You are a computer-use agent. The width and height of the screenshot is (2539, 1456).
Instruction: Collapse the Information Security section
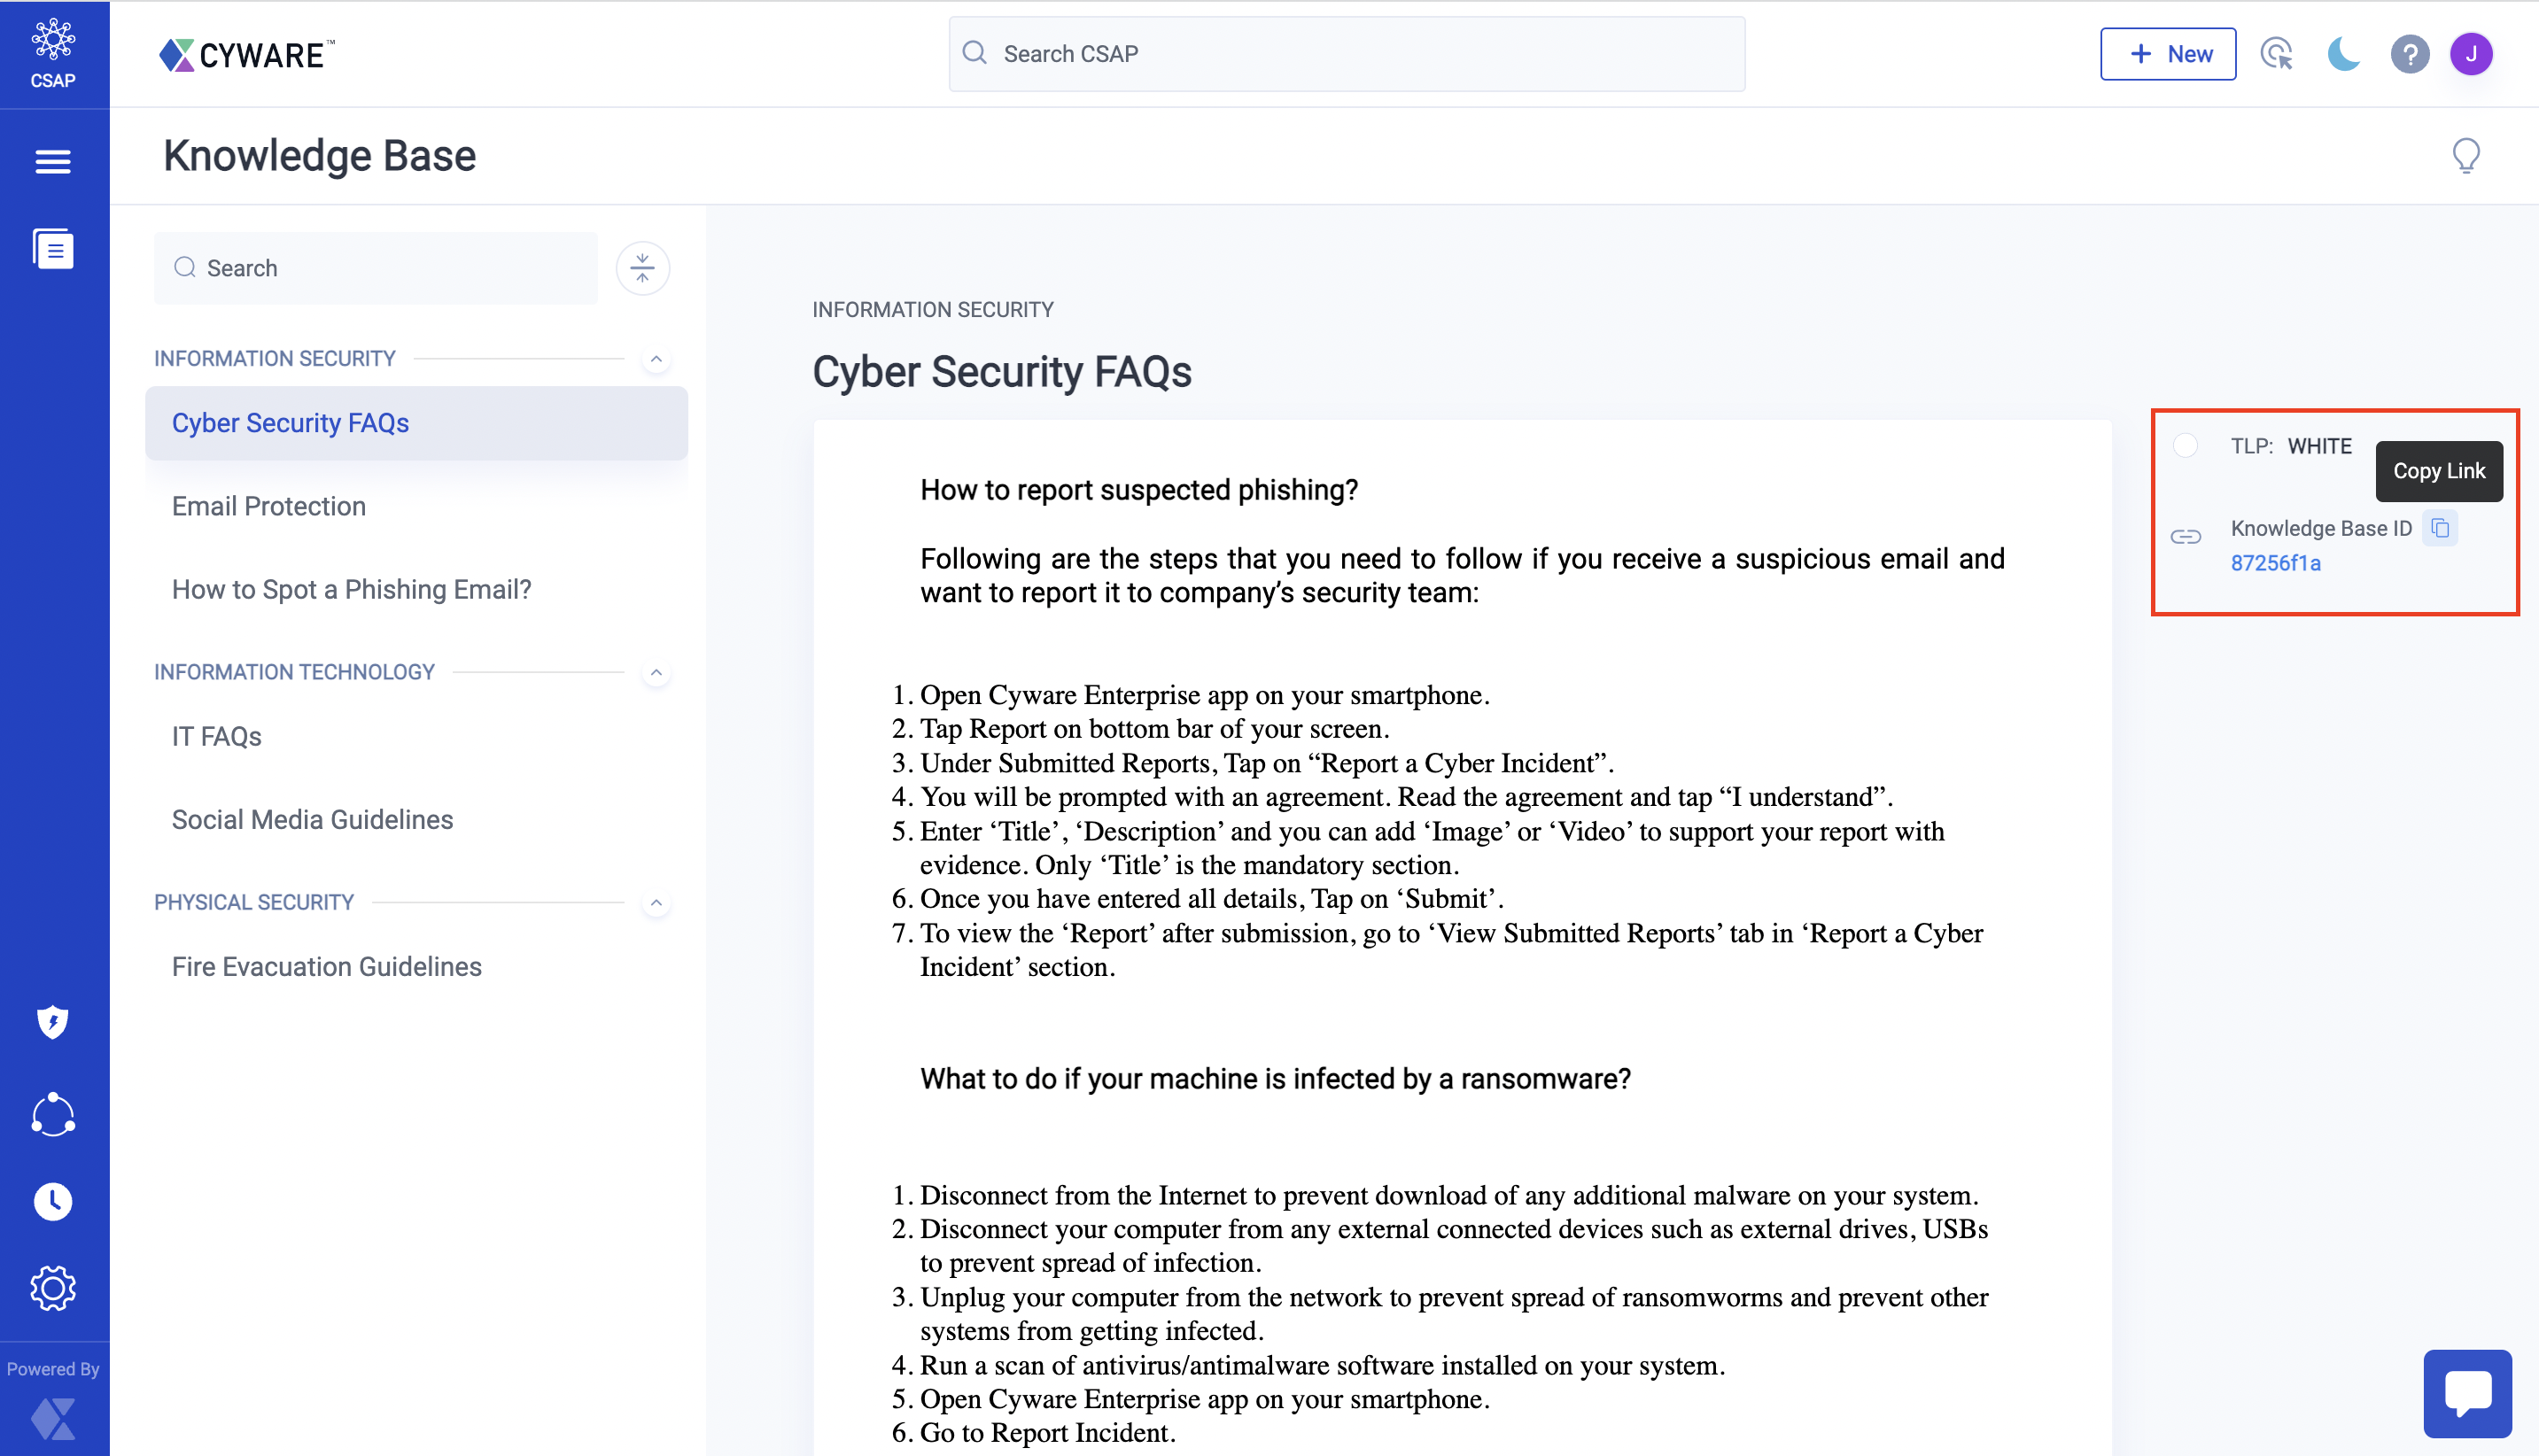tap(656, 359)
